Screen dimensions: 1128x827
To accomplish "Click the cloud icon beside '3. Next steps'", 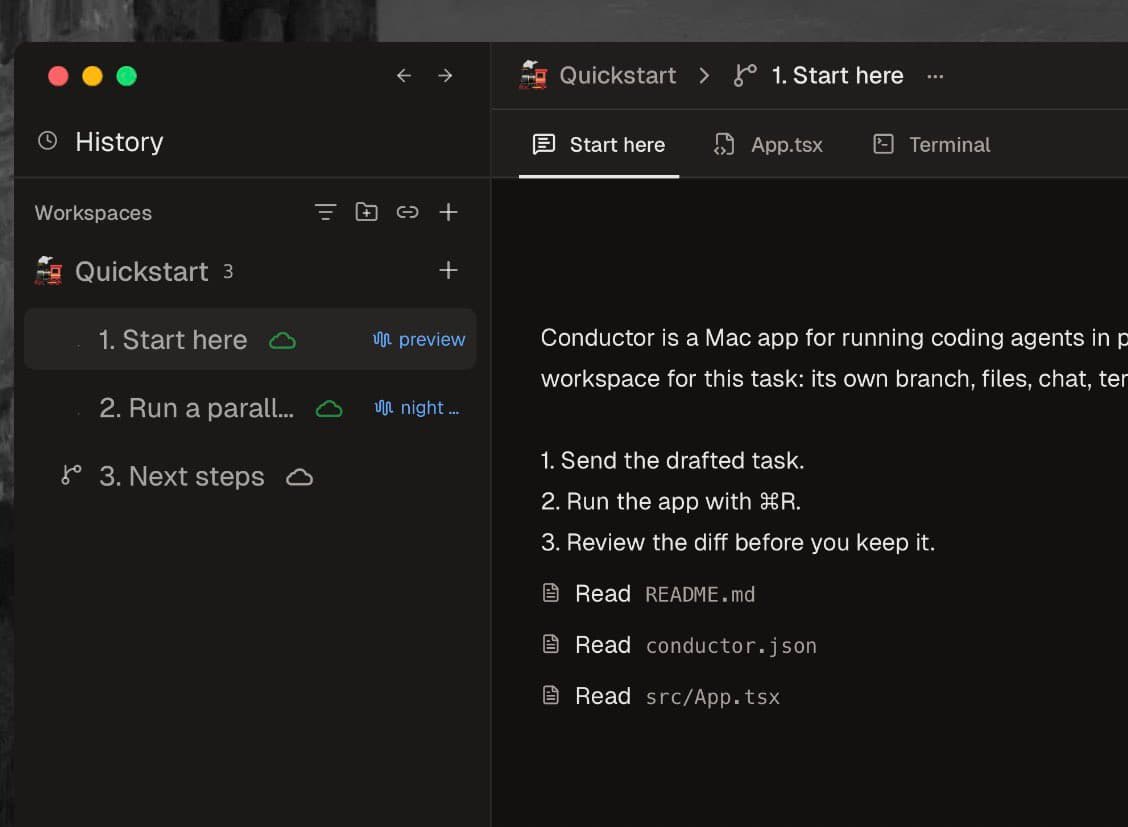I will pyautogui.click(x=300, y=477).
